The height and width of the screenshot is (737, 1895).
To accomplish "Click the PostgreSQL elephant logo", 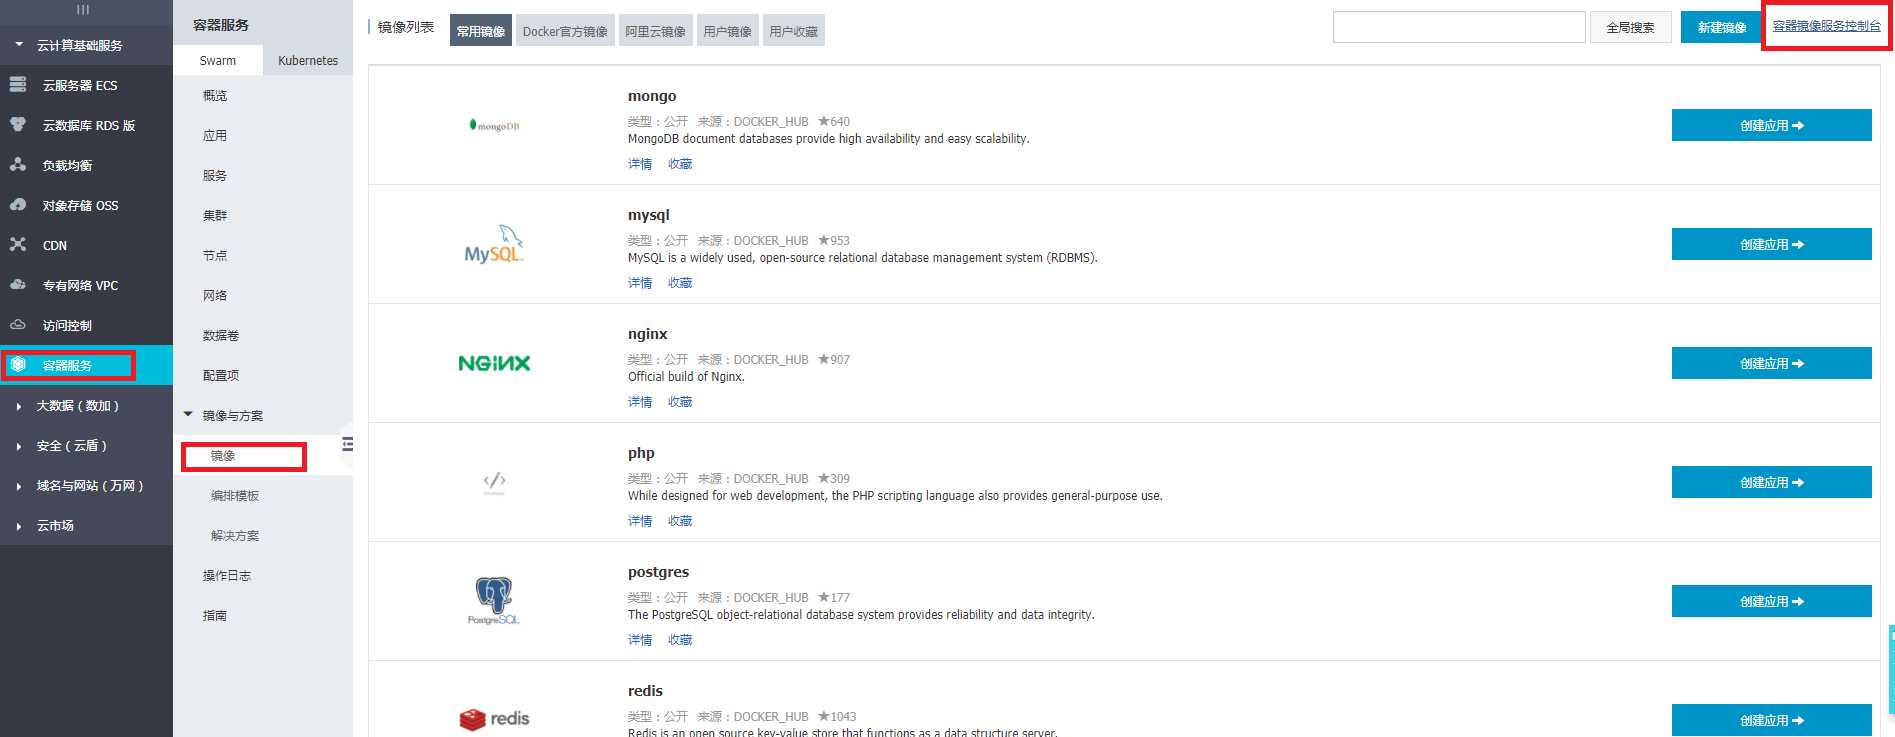I will [494, 601].
